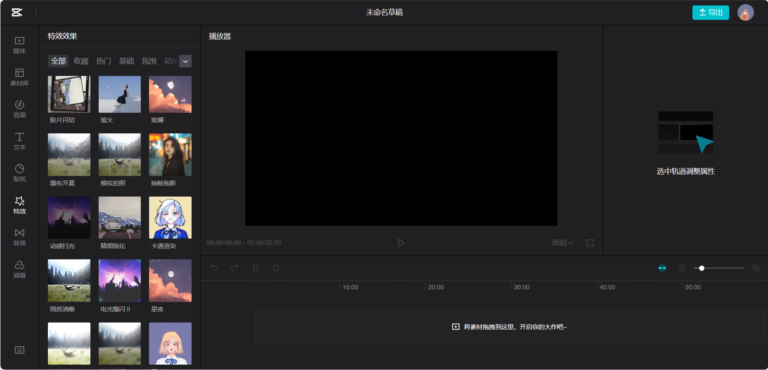The height and width of the screenshot is (370, 768).
Task: Choose the 卡通渲染 effect thumbnail
Action: pos(170,218)
